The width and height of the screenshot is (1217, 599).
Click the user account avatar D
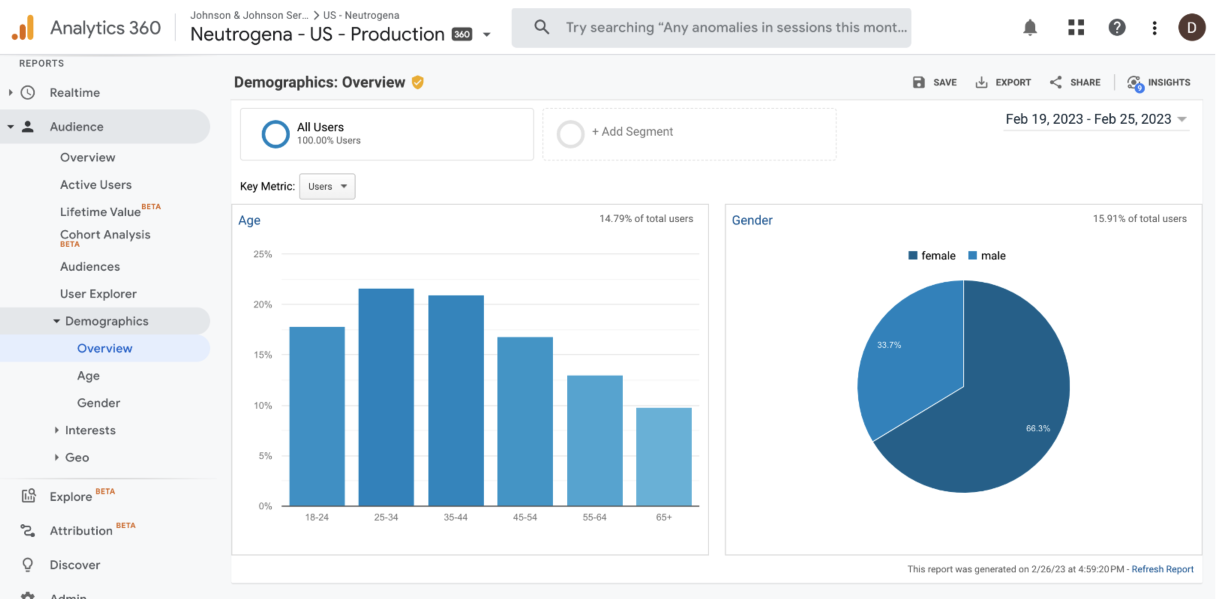pyautogui.click(x=1191, y=28)
